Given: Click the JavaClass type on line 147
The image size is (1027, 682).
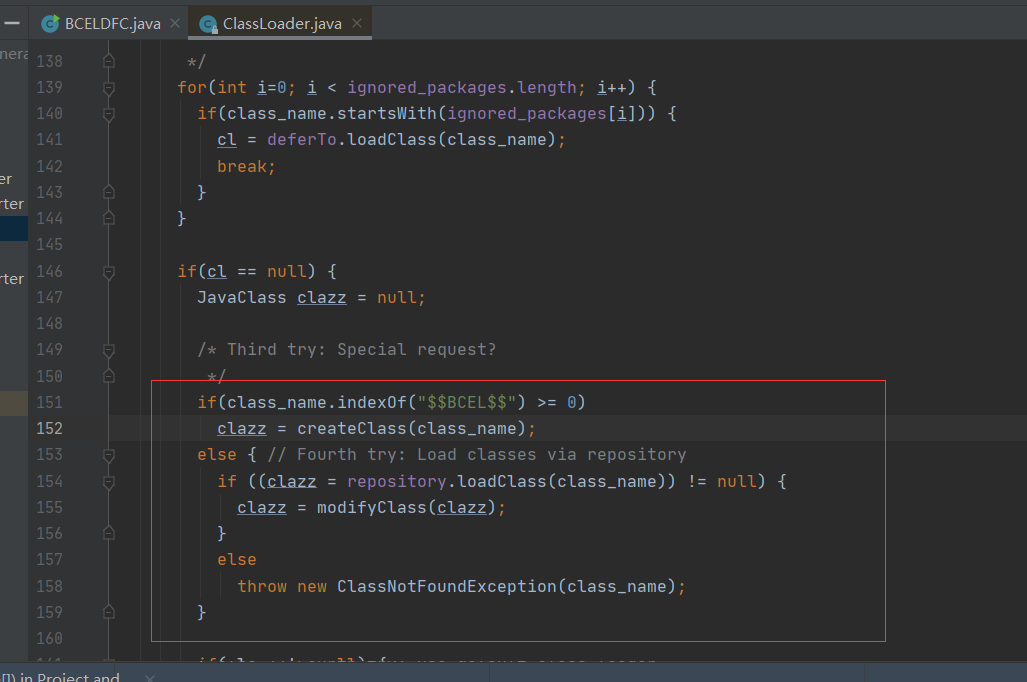Looking at the screenshot, I should [242, 297].
